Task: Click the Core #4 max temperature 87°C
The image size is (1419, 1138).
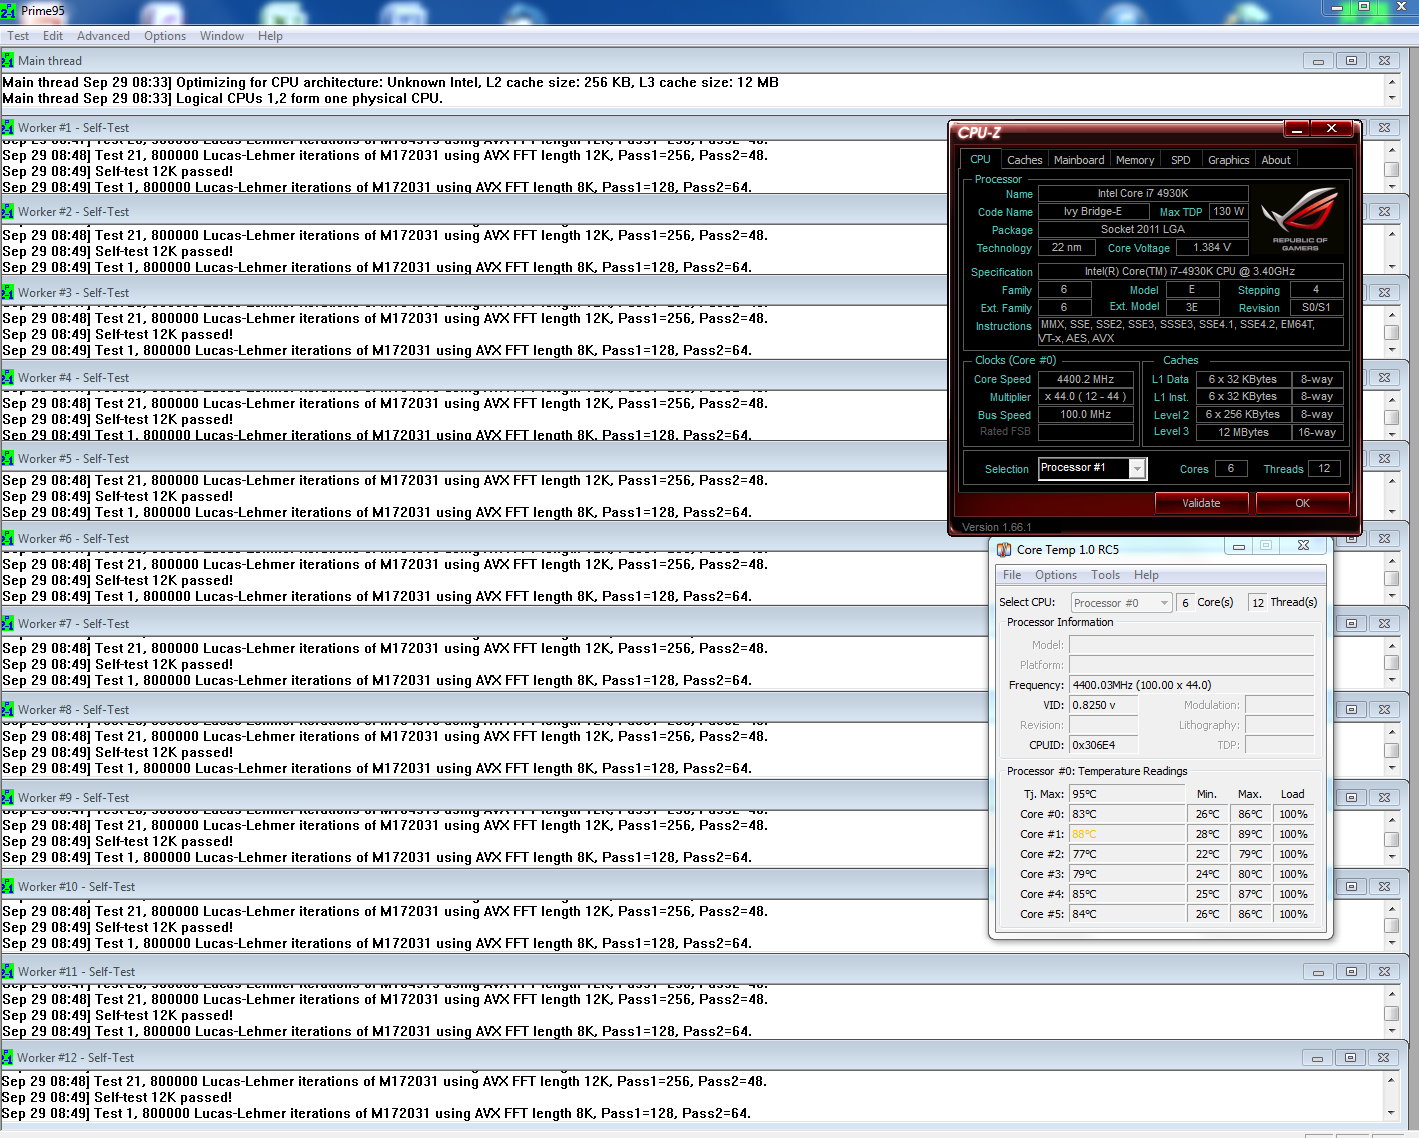Action: pyautogui.click(x=1250, y=894)
